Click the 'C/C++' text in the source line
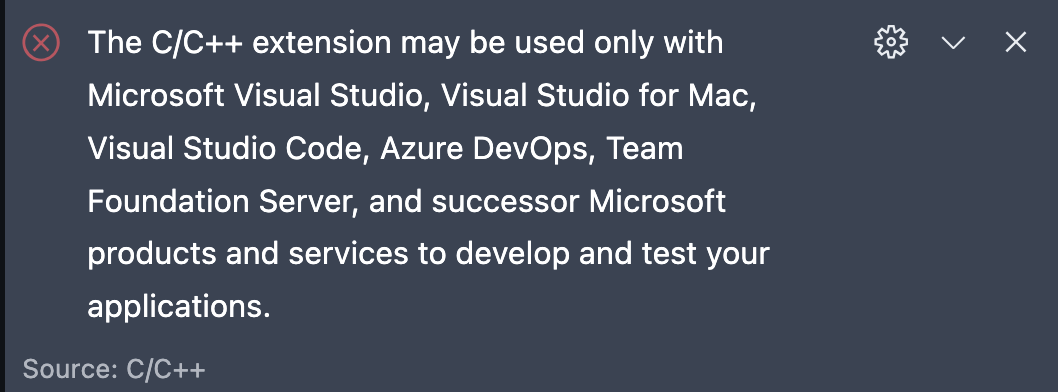This screenshot has height=392, width=1058. coord(166,369)
